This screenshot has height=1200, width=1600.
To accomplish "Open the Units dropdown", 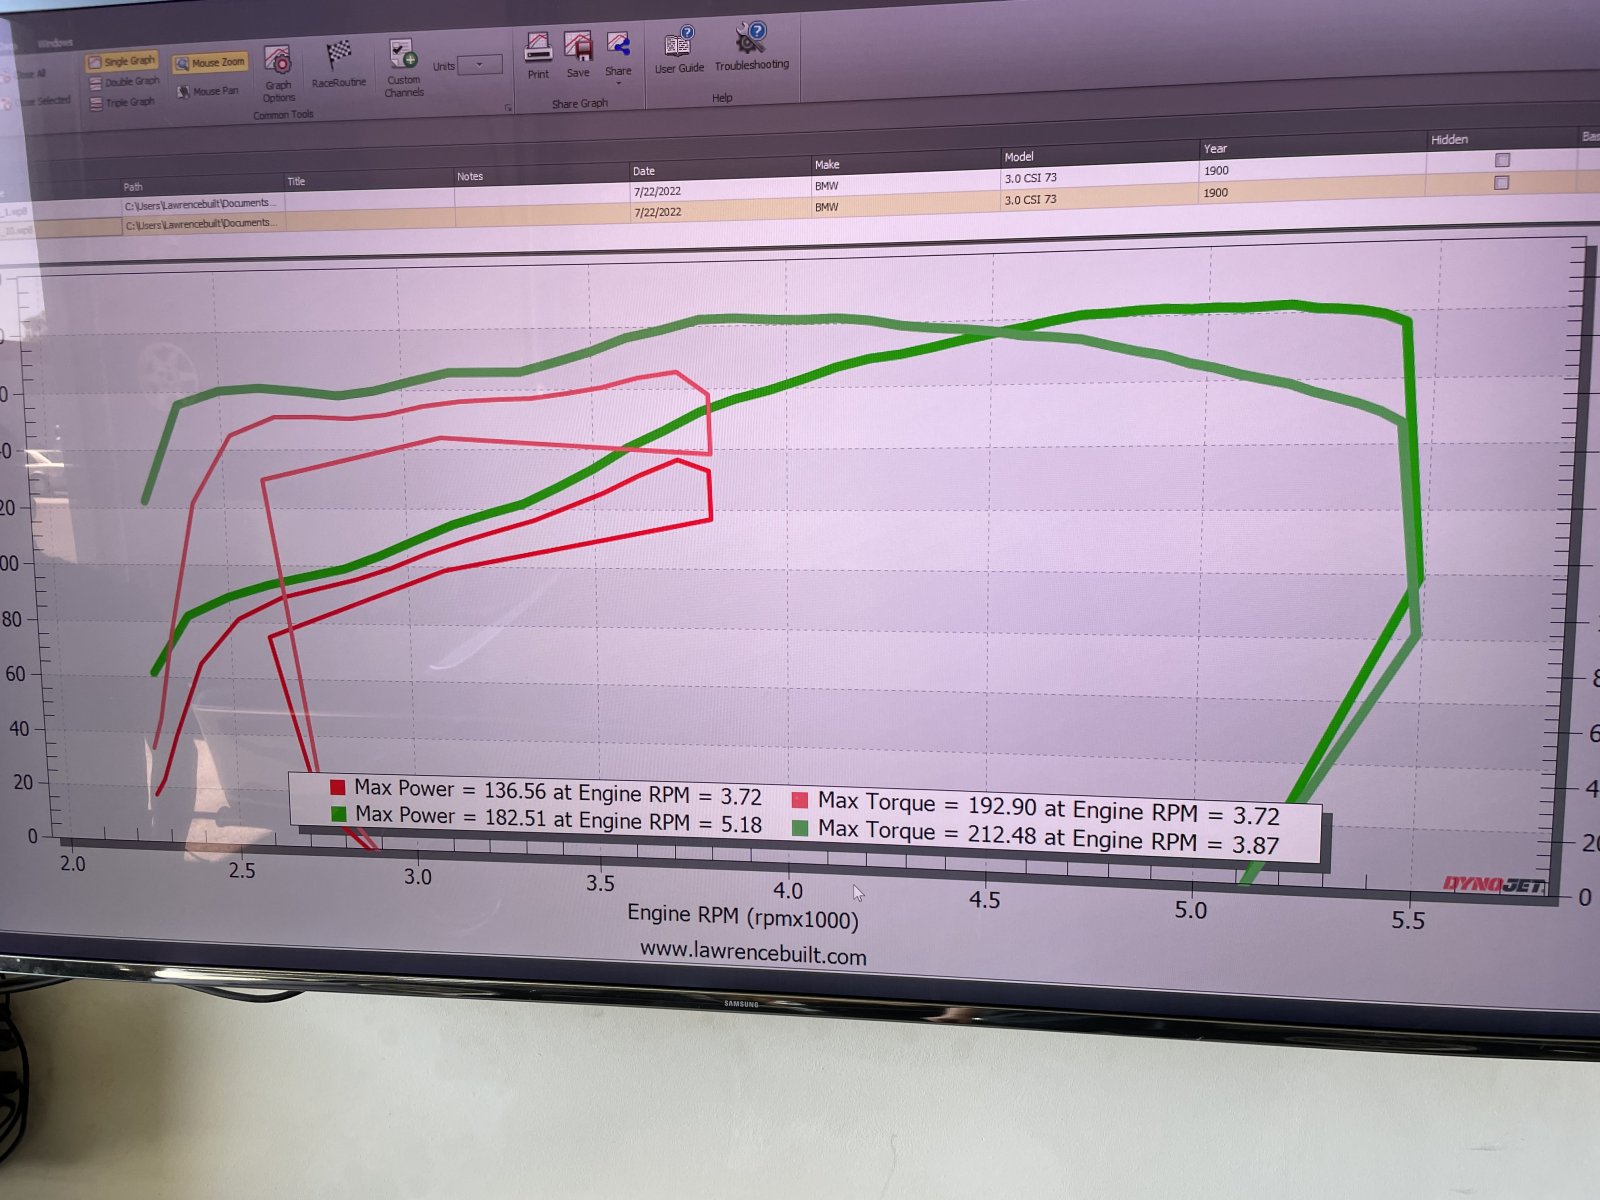I will [480, 65].
